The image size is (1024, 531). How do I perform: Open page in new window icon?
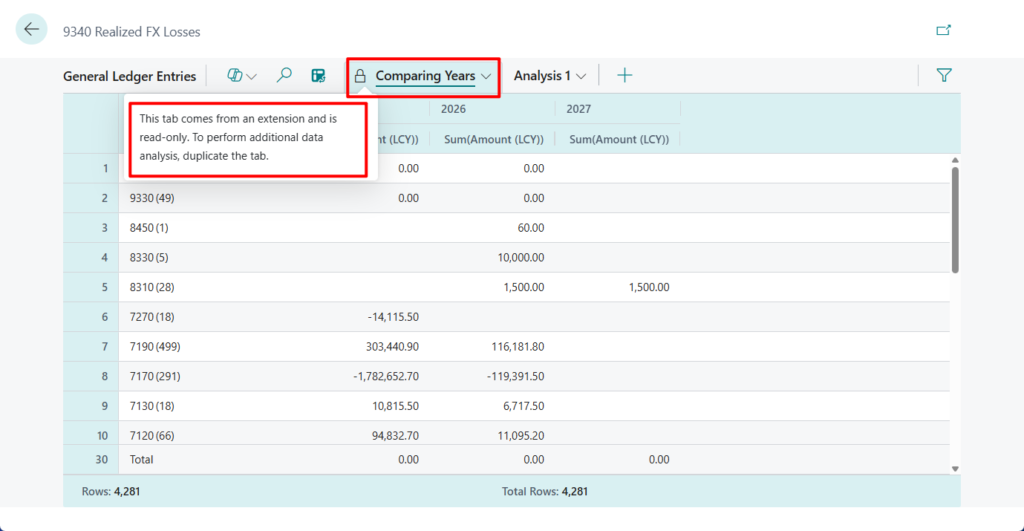pos(943,30)
